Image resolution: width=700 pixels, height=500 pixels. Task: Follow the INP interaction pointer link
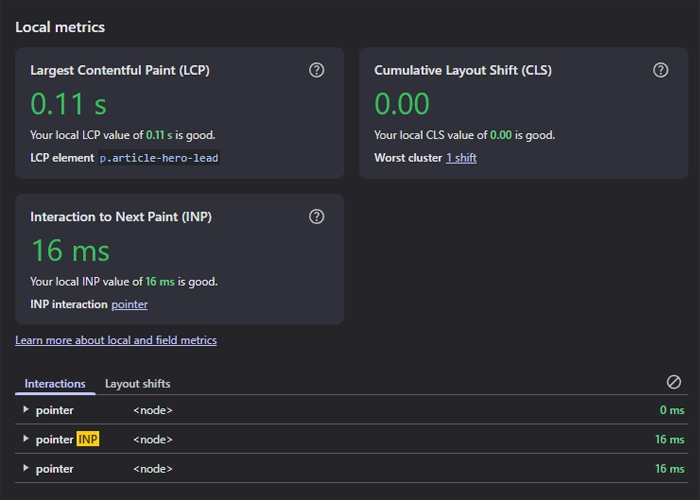(129, 304)
